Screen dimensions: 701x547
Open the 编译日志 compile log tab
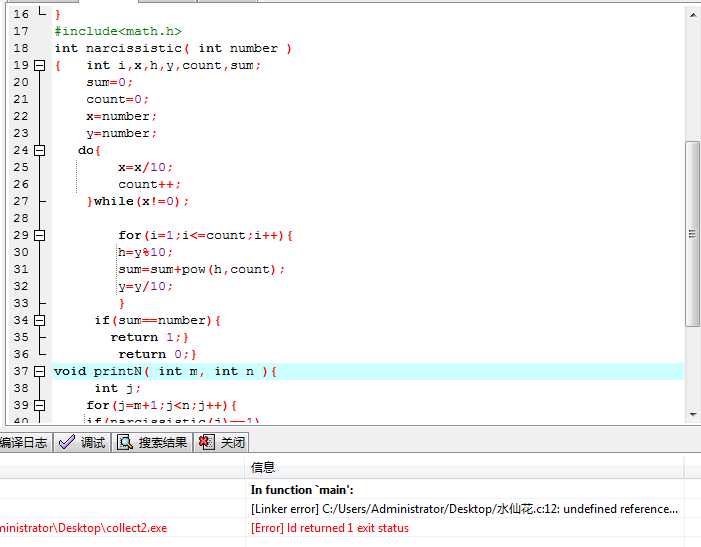coord(25,442)
